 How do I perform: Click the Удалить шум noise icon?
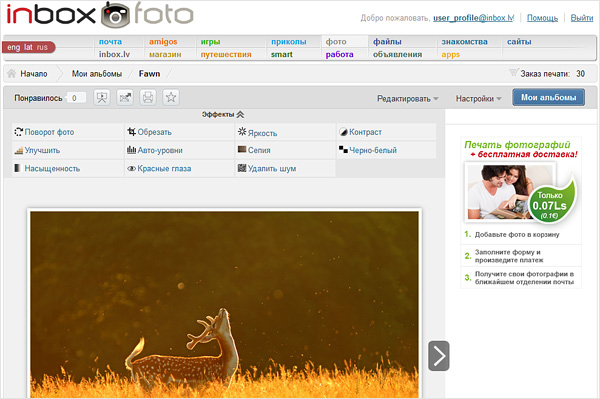[242, 168]
